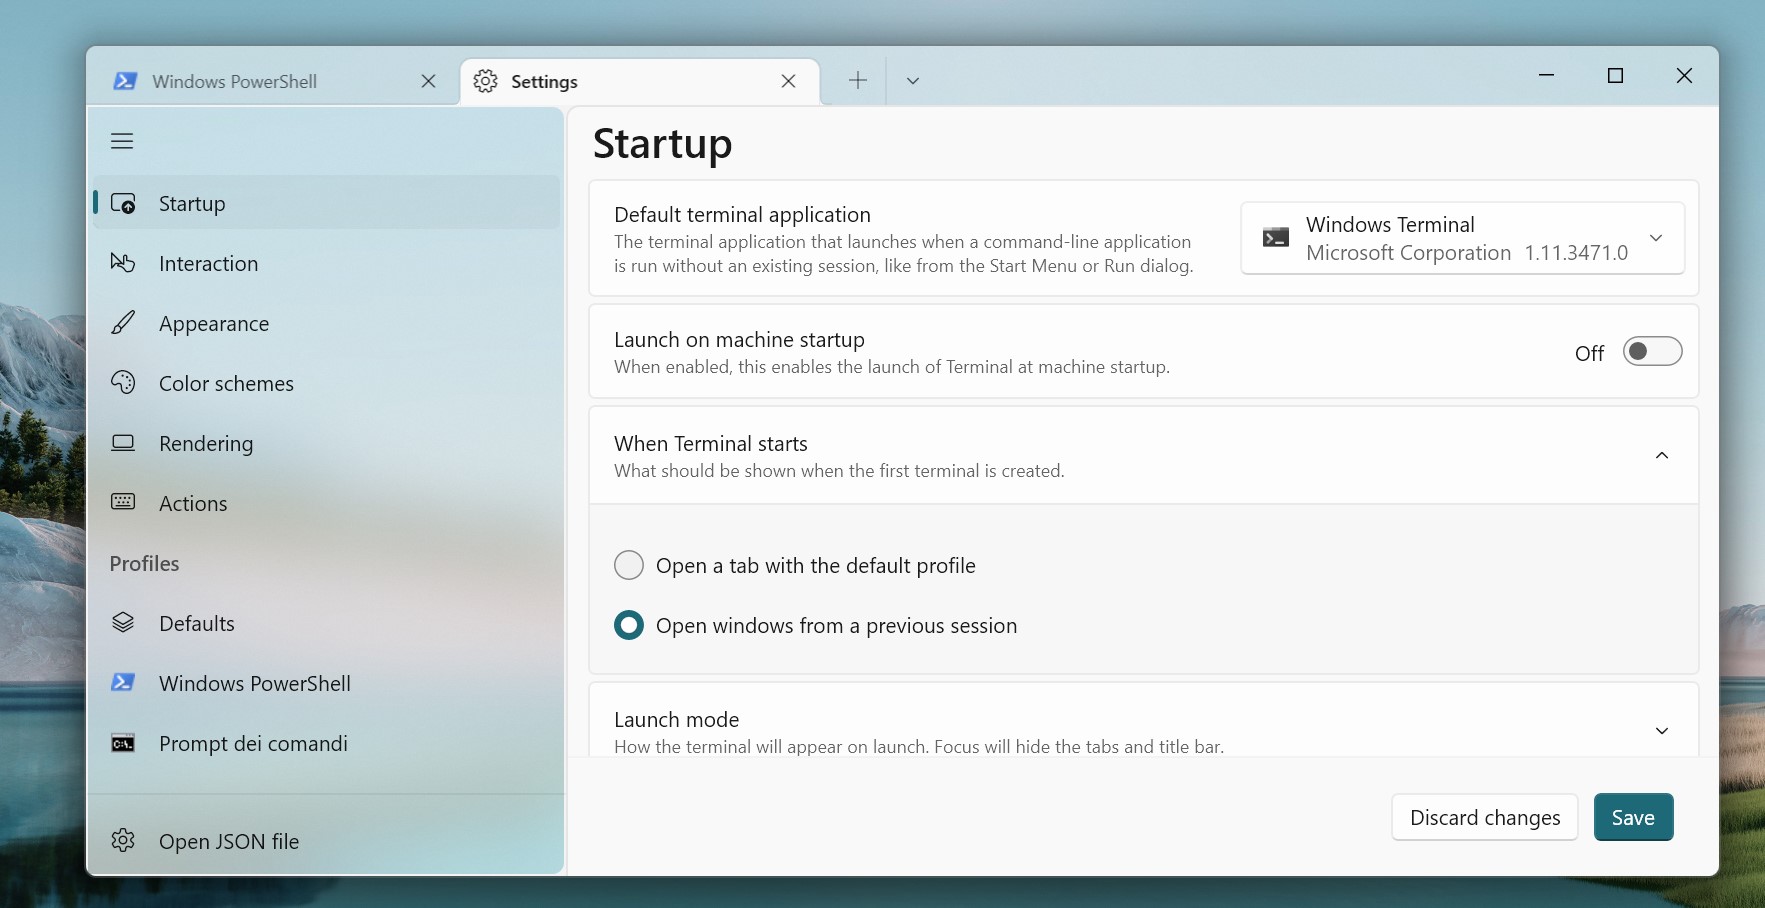Open the Defaults profile settings
1765x908 pixels.
click(x=326, y=623)
